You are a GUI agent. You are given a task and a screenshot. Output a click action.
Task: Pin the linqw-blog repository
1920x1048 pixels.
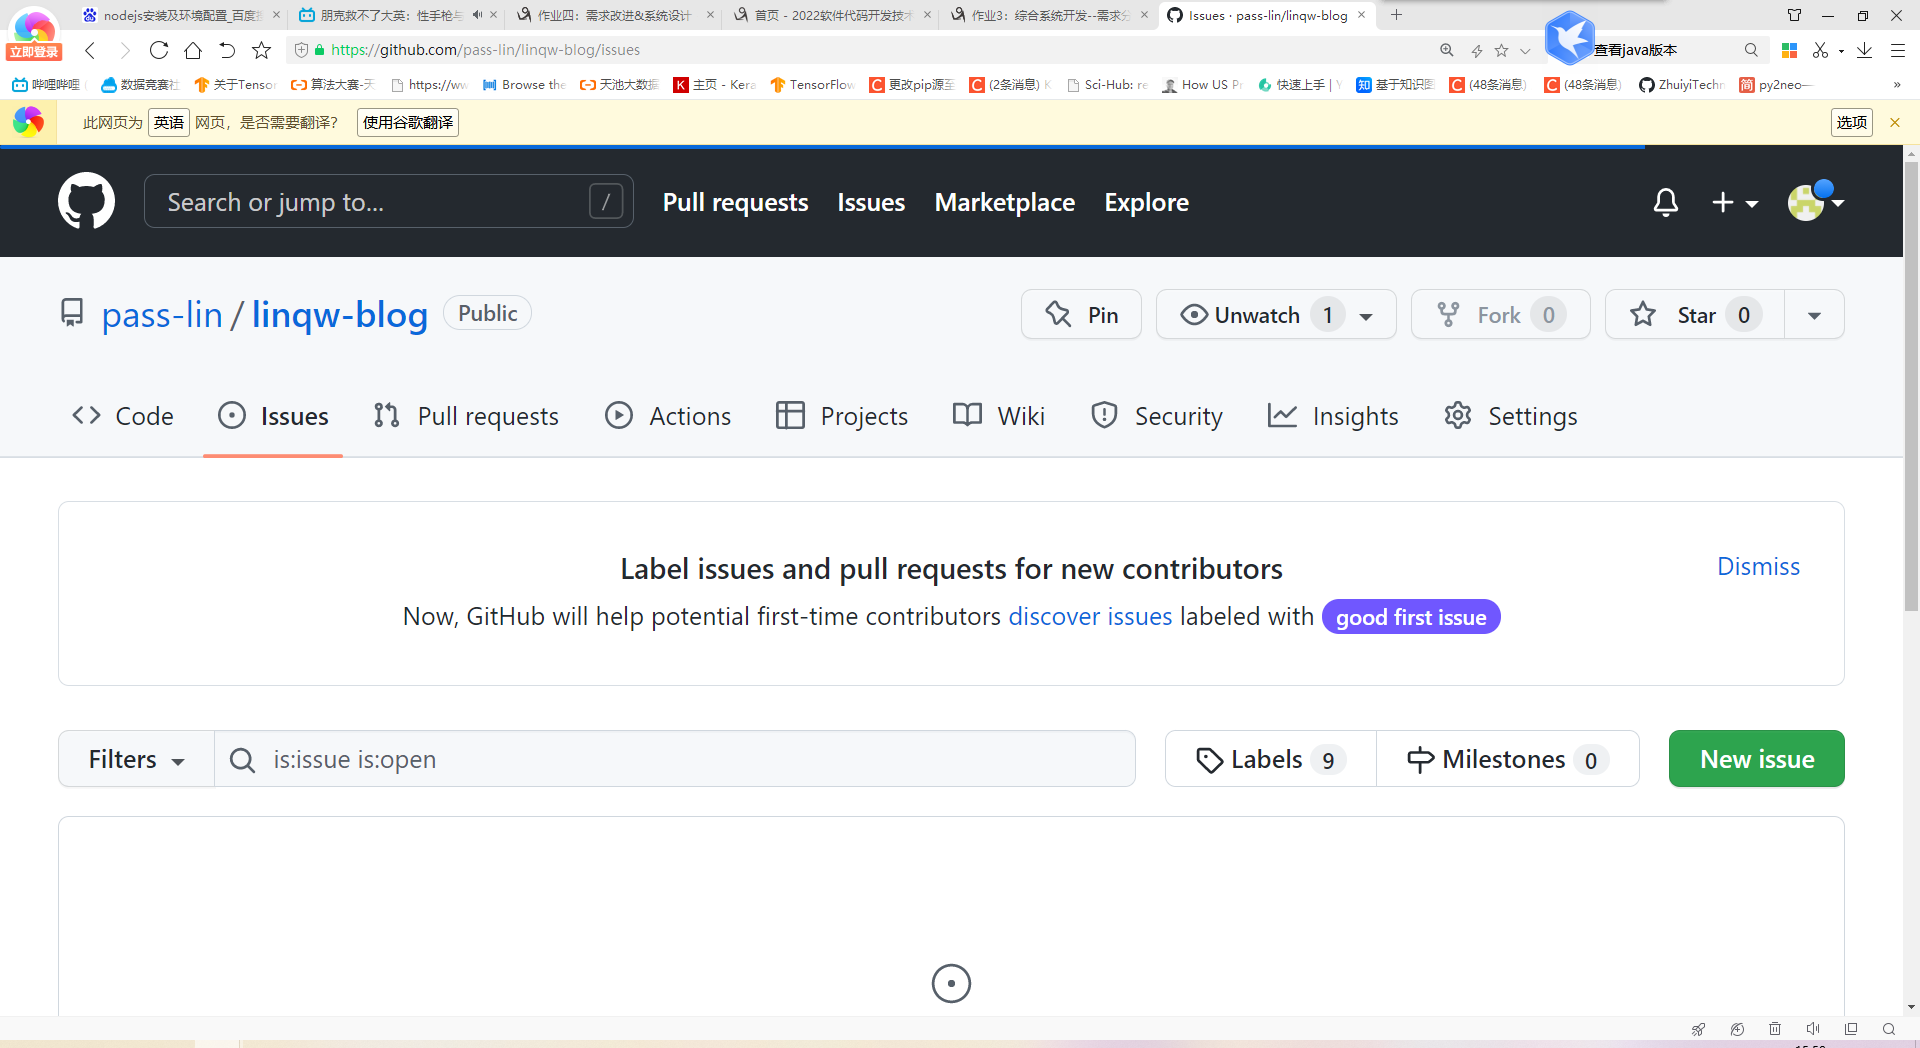[1081, 315]
